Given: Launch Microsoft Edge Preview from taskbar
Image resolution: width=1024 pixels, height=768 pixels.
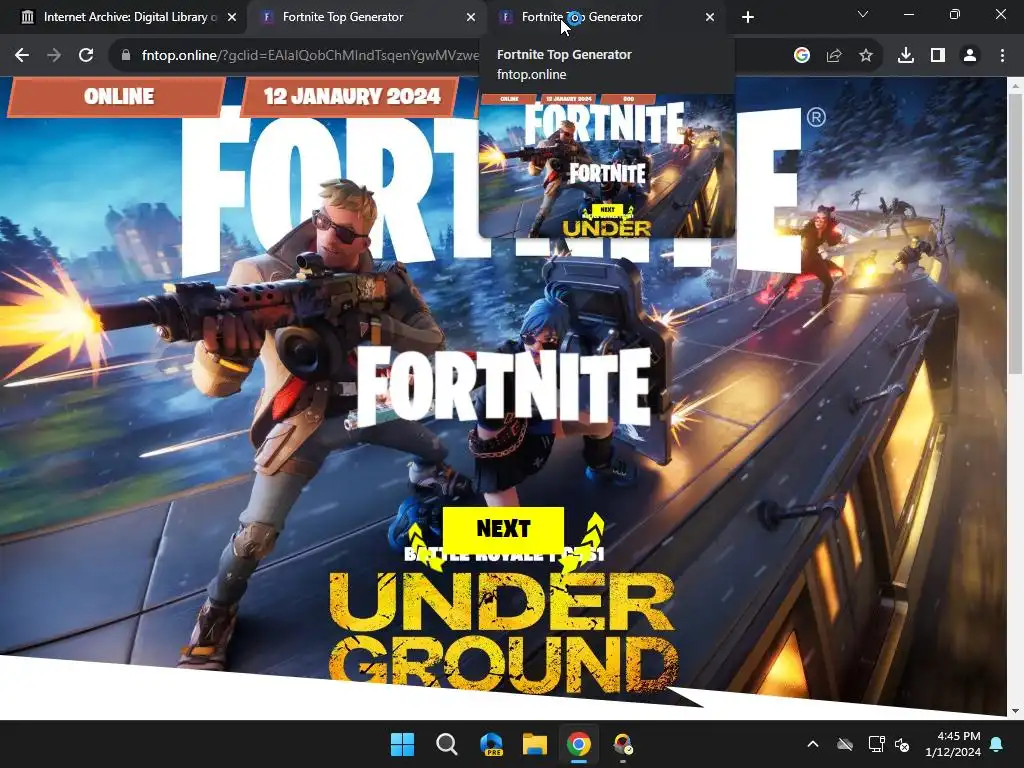Looking at the screenshot, I should pos(491,744).
